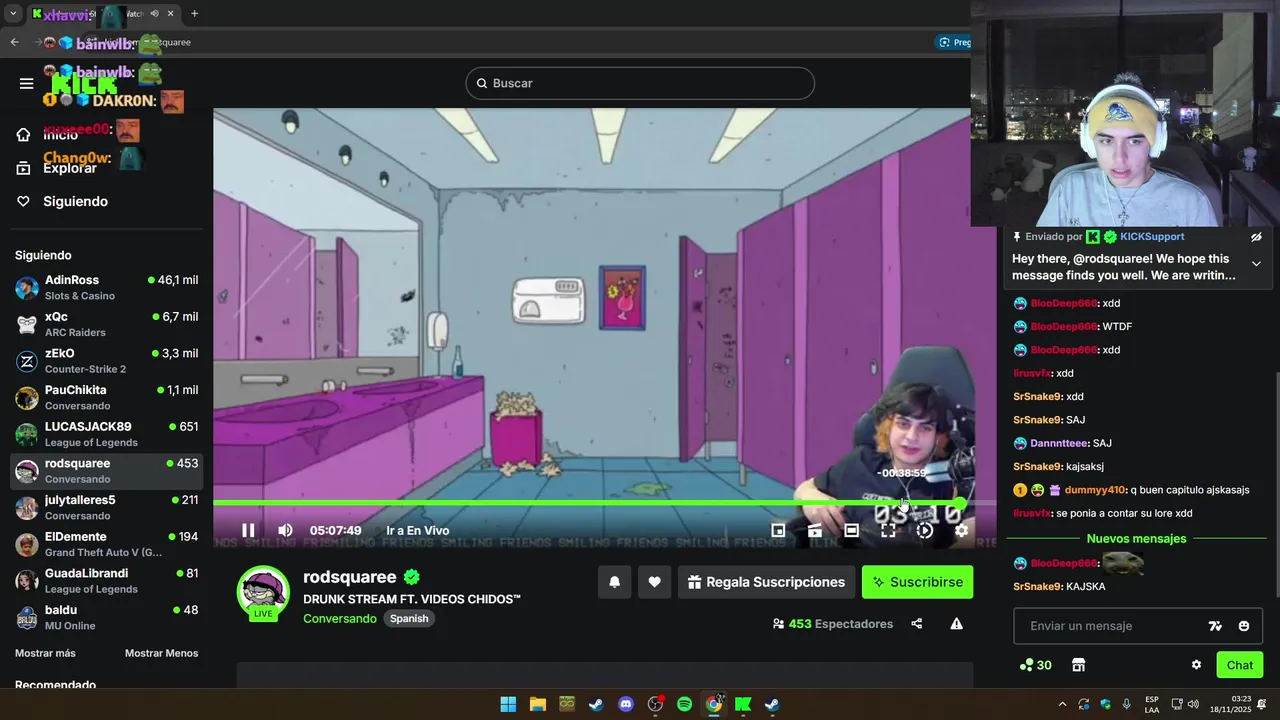The image size is (1280, 720).
Task: Open PauChikita channel in sidebar
Action: (106, 397)
